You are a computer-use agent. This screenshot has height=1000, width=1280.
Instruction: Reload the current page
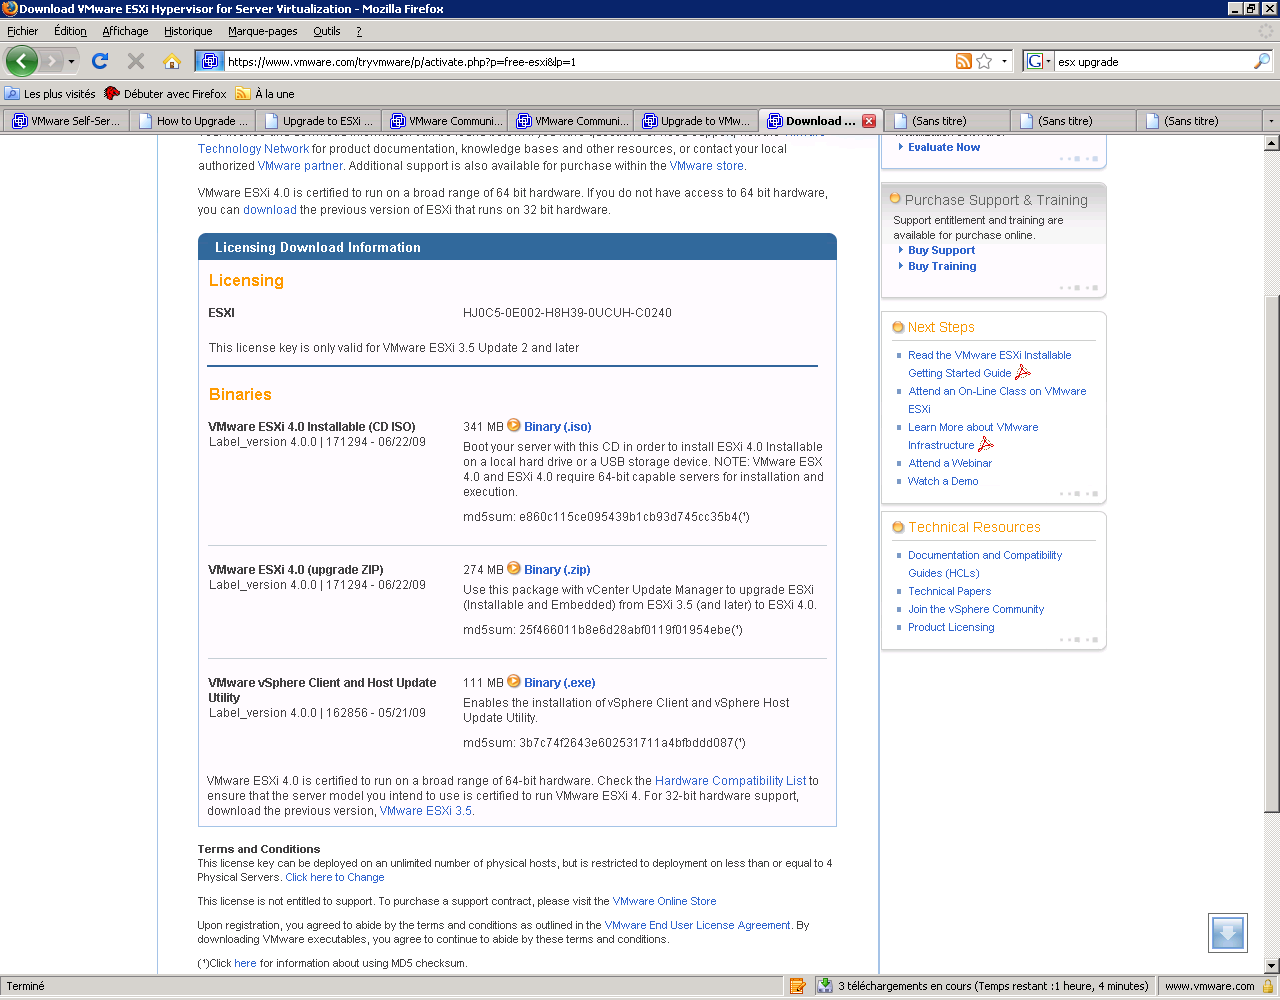click(100, 61)
